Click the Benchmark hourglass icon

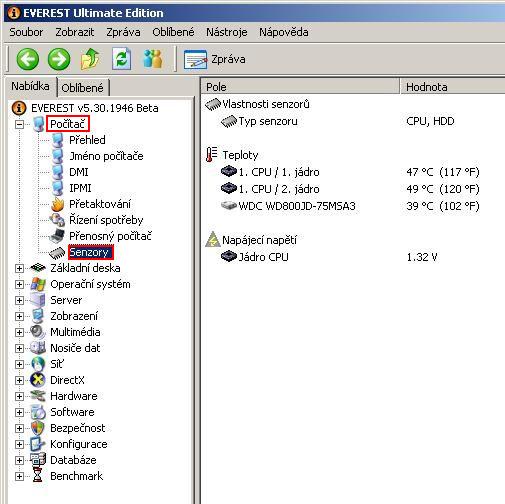38,476
